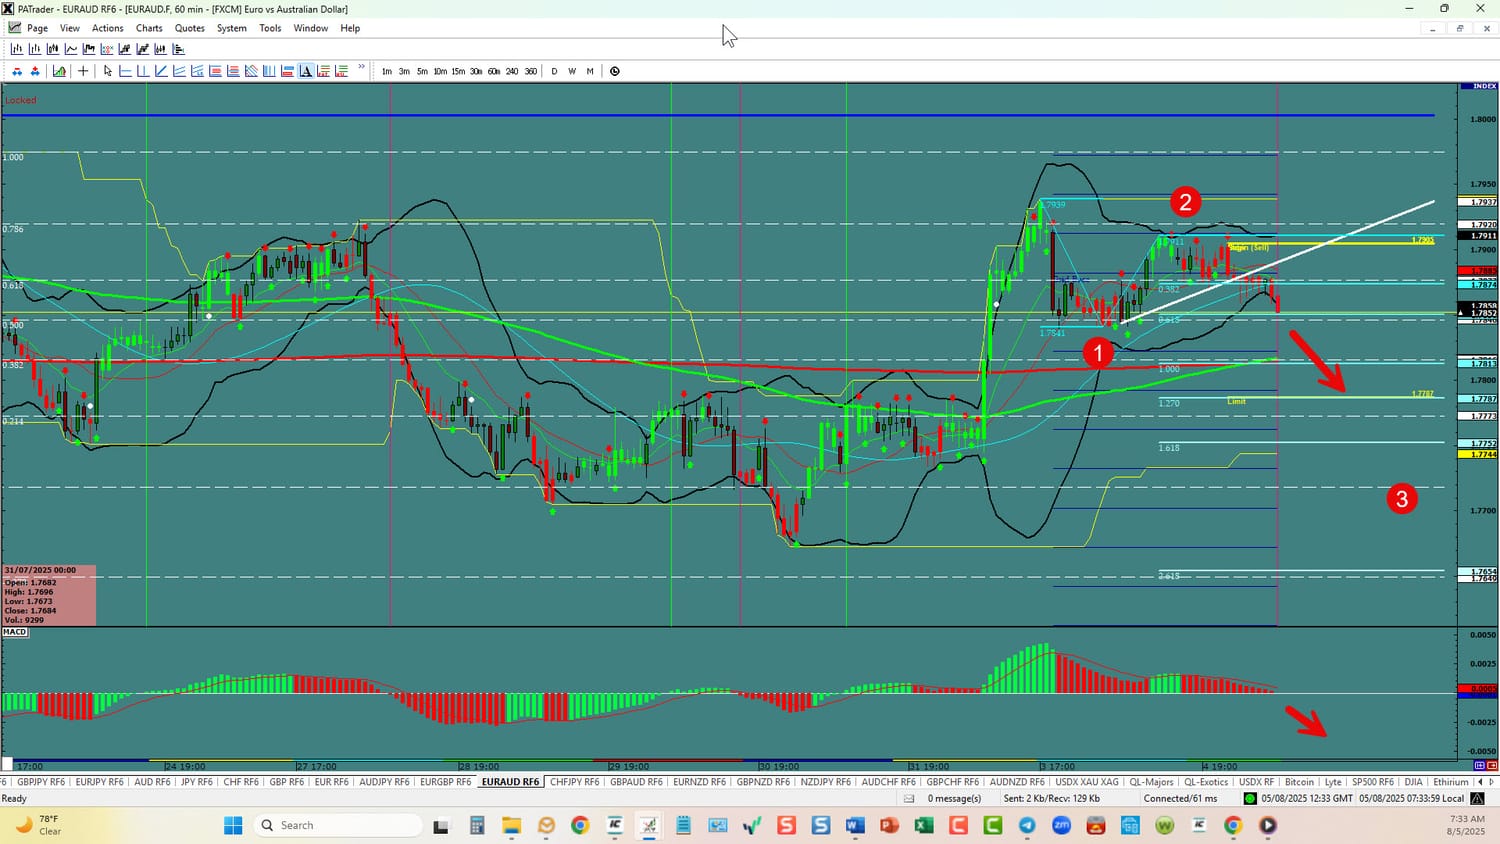Open PowerPoint from the taskbar

click(889, 825)
